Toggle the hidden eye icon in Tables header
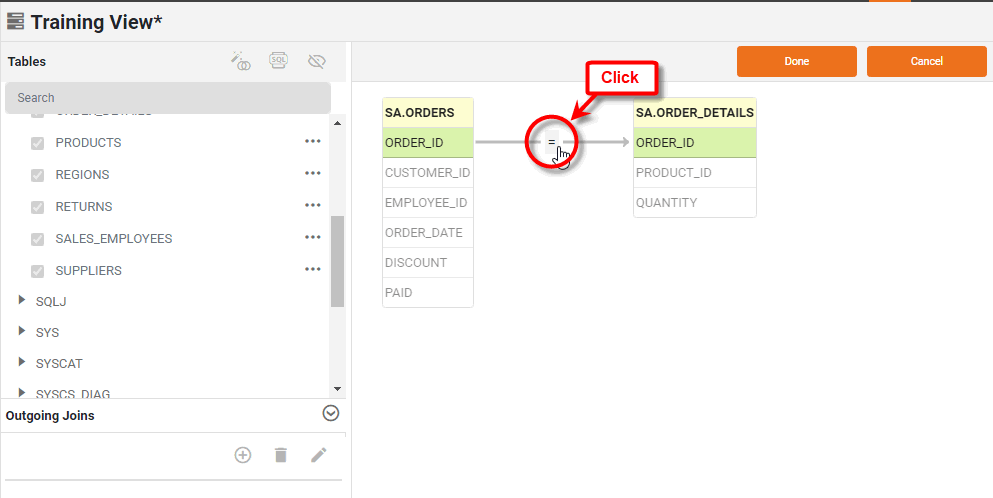This screenshot has width=993, height=498. point(317,62)
